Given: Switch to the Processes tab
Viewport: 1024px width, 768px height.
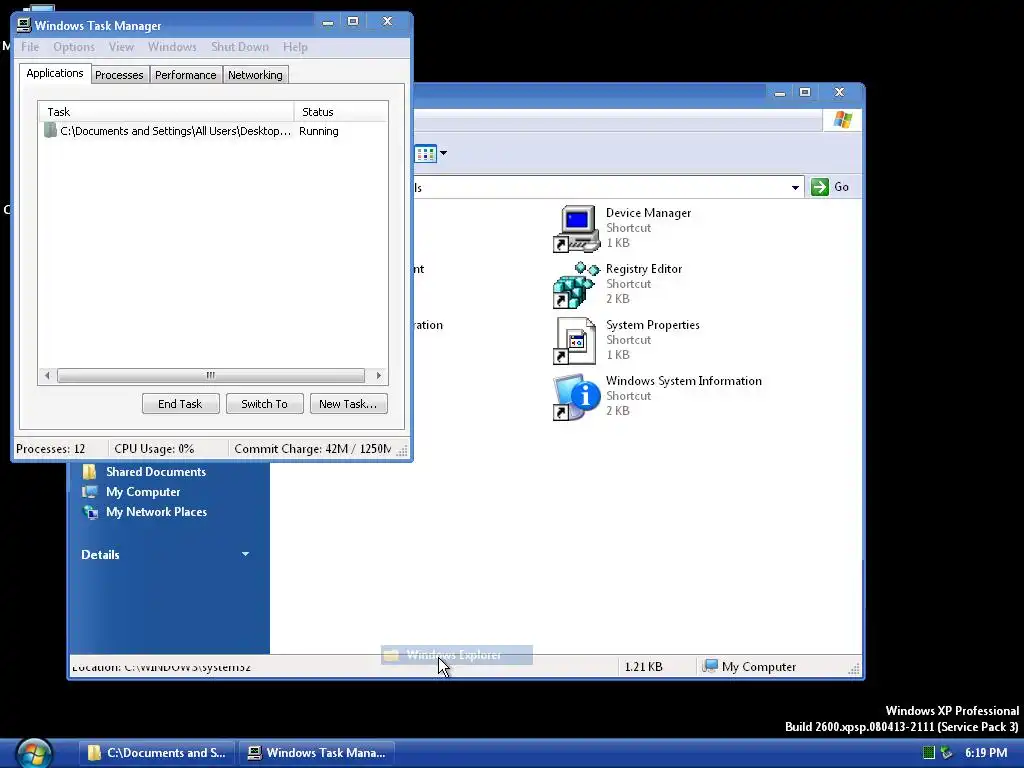Looking at the screenshot, I should tap(119, 75).
